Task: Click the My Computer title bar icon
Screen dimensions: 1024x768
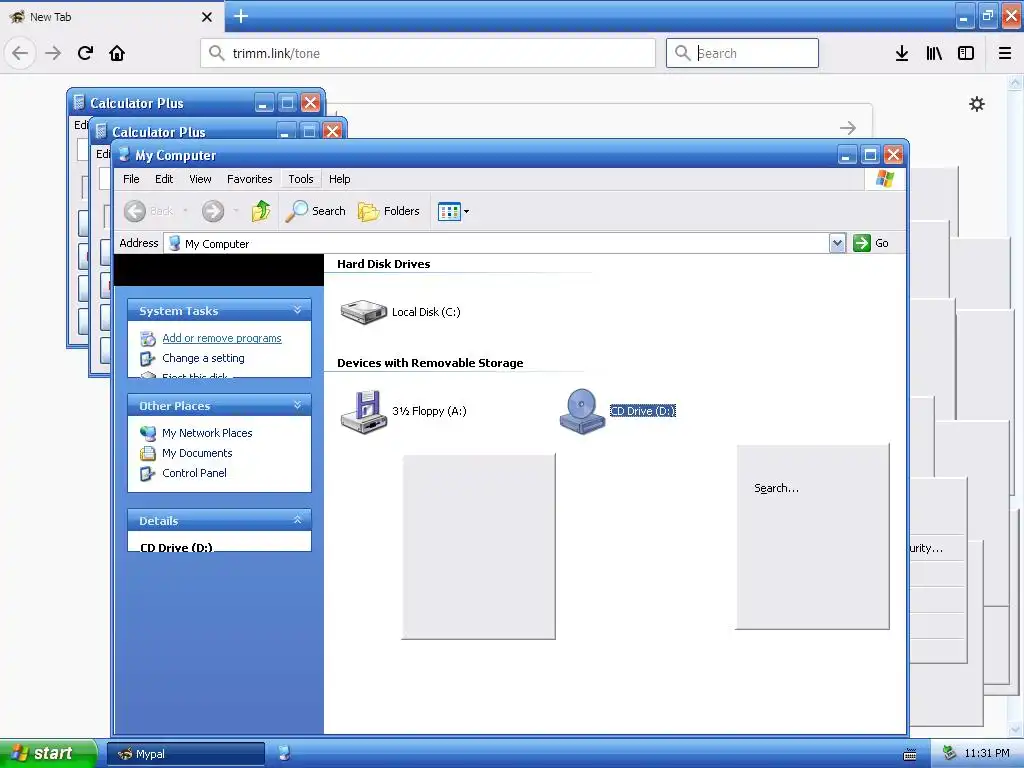Action: (x=124, y=155)
